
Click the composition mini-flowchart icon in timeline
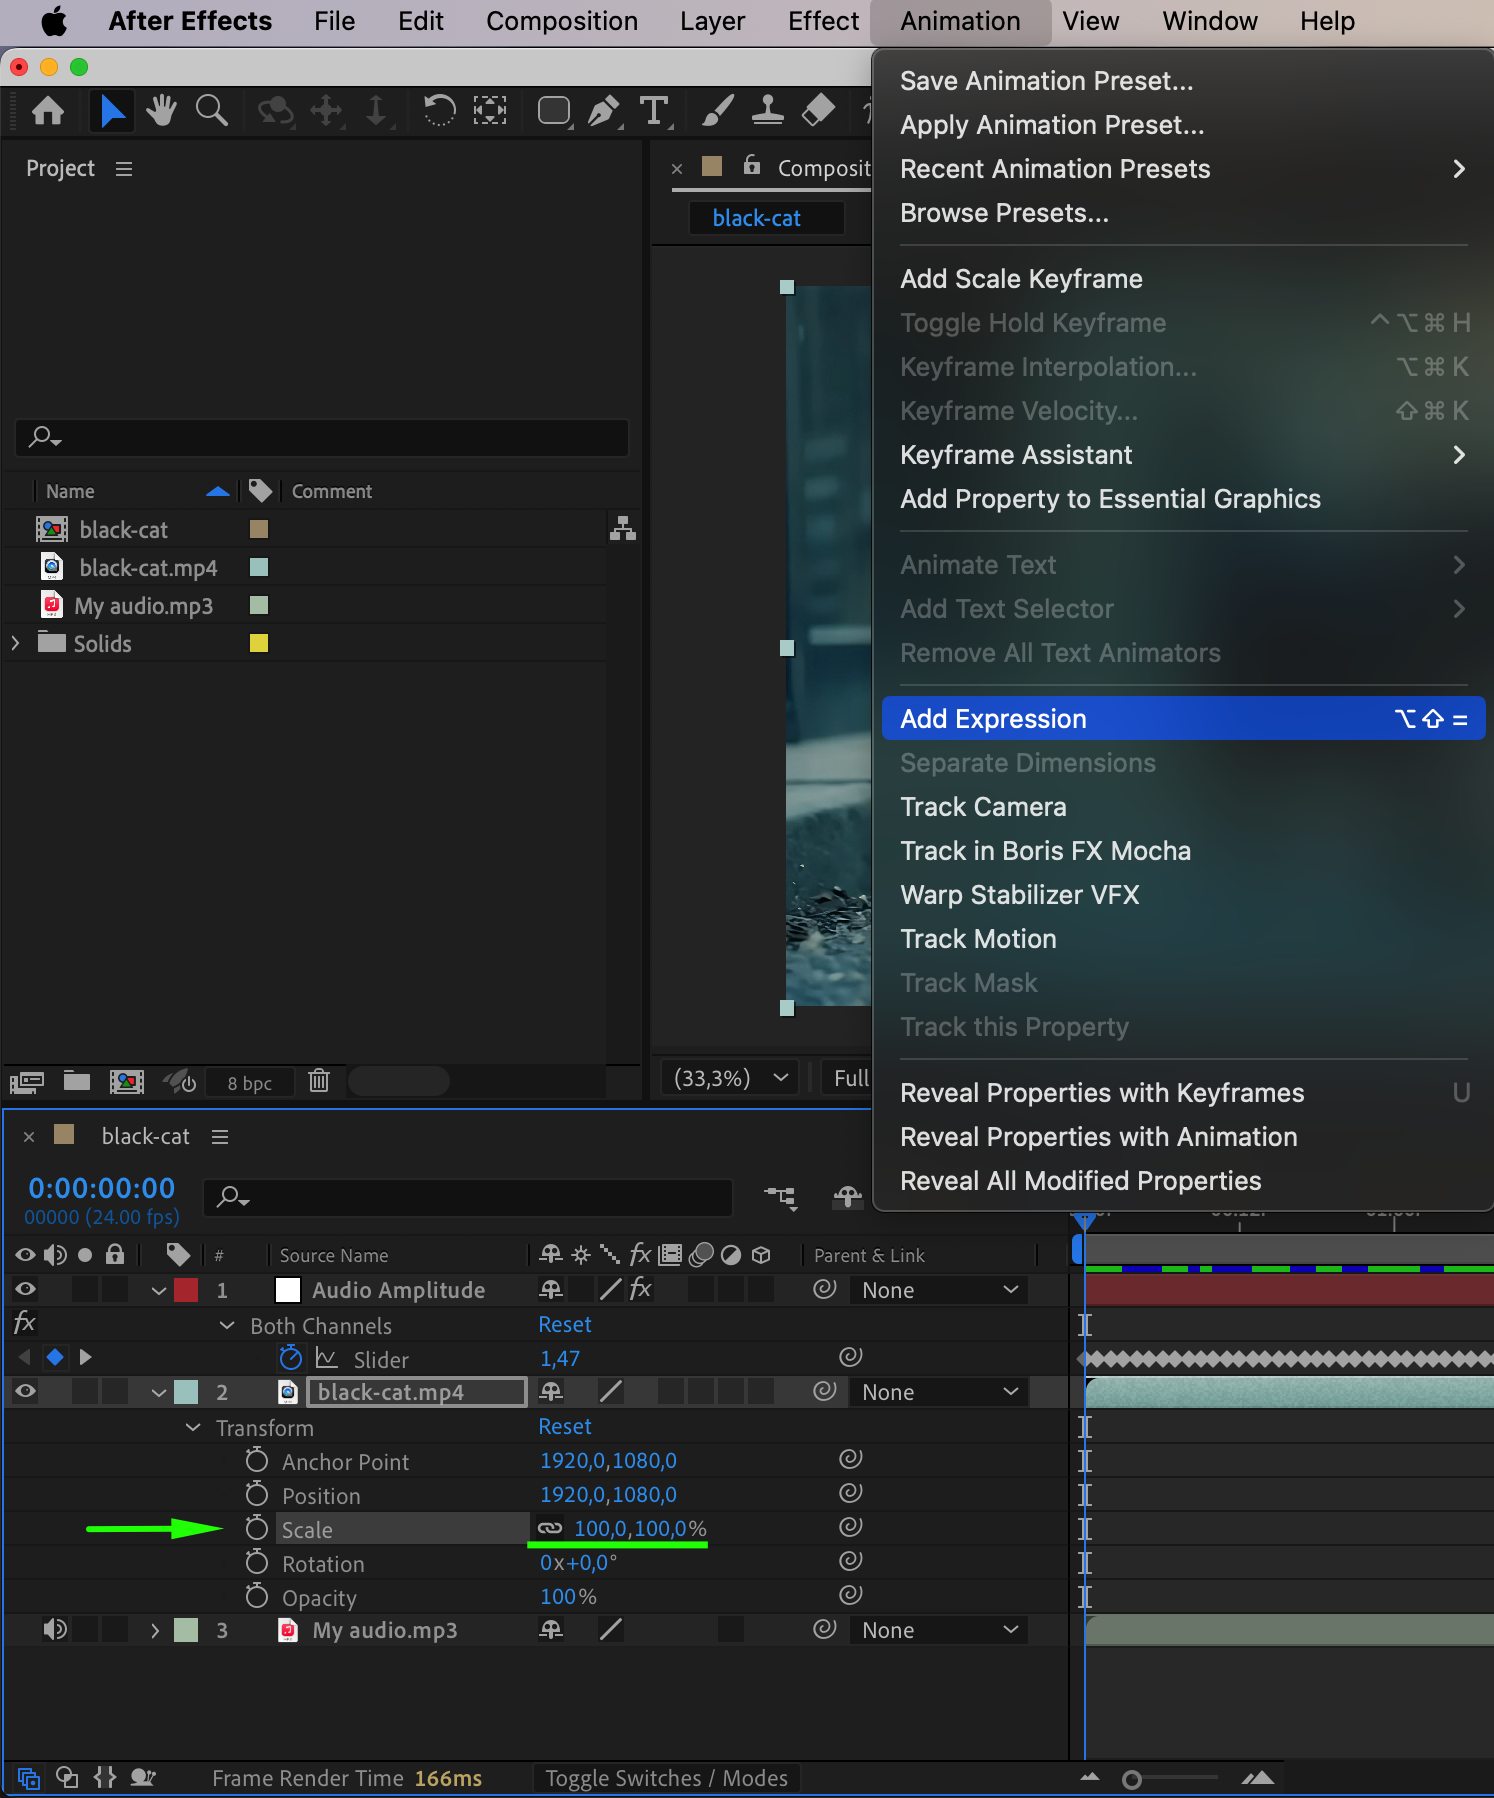click(781, 1197)
